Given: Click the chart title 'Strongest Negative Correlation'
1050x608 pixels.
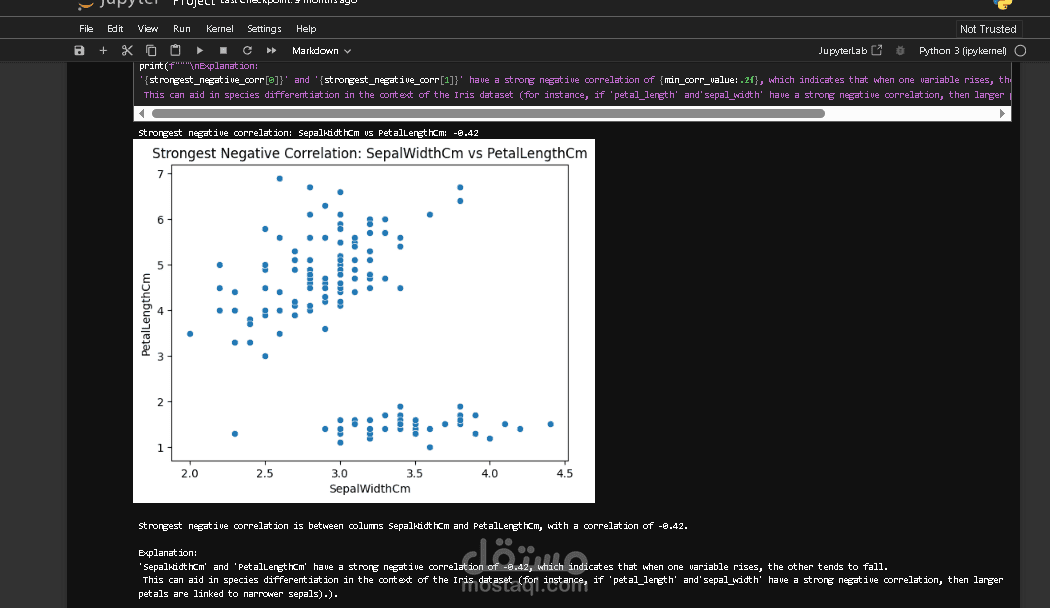Looking at the screenshot, I should coord(370,153).
